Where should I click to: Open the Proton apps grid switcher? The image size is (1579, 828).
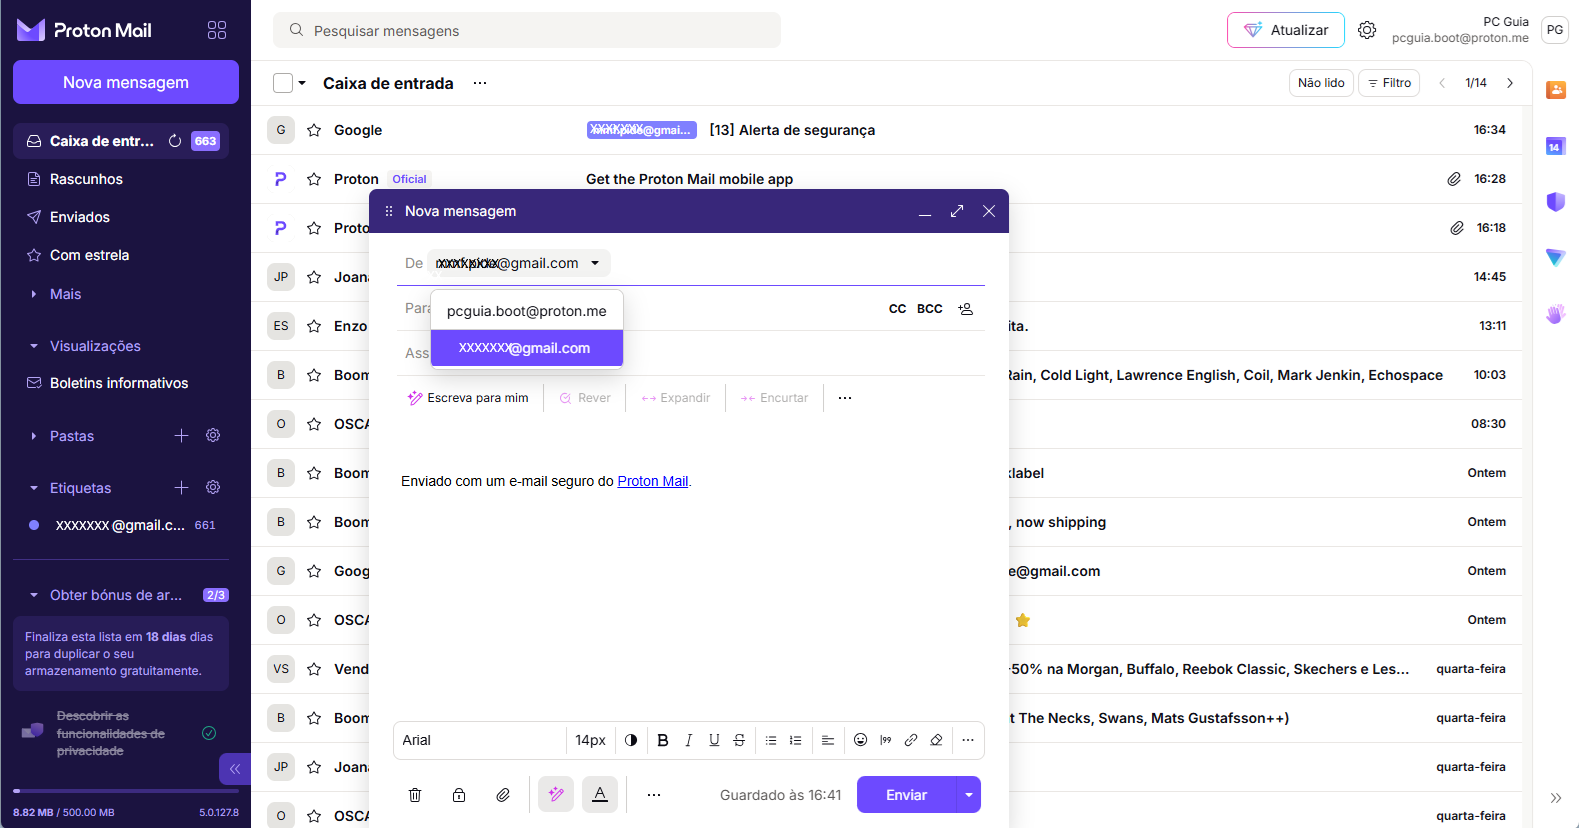[x=217, y=30]
